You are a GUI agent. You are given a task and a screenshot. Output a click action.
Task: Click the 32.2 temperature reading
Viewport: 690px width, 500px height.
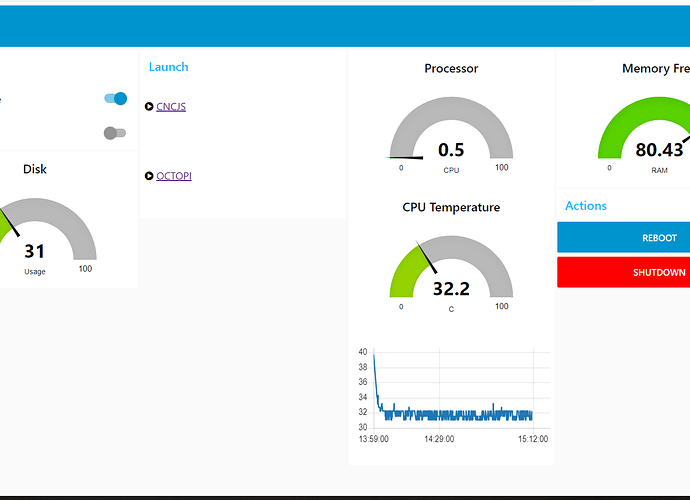(x=451, y=289)
